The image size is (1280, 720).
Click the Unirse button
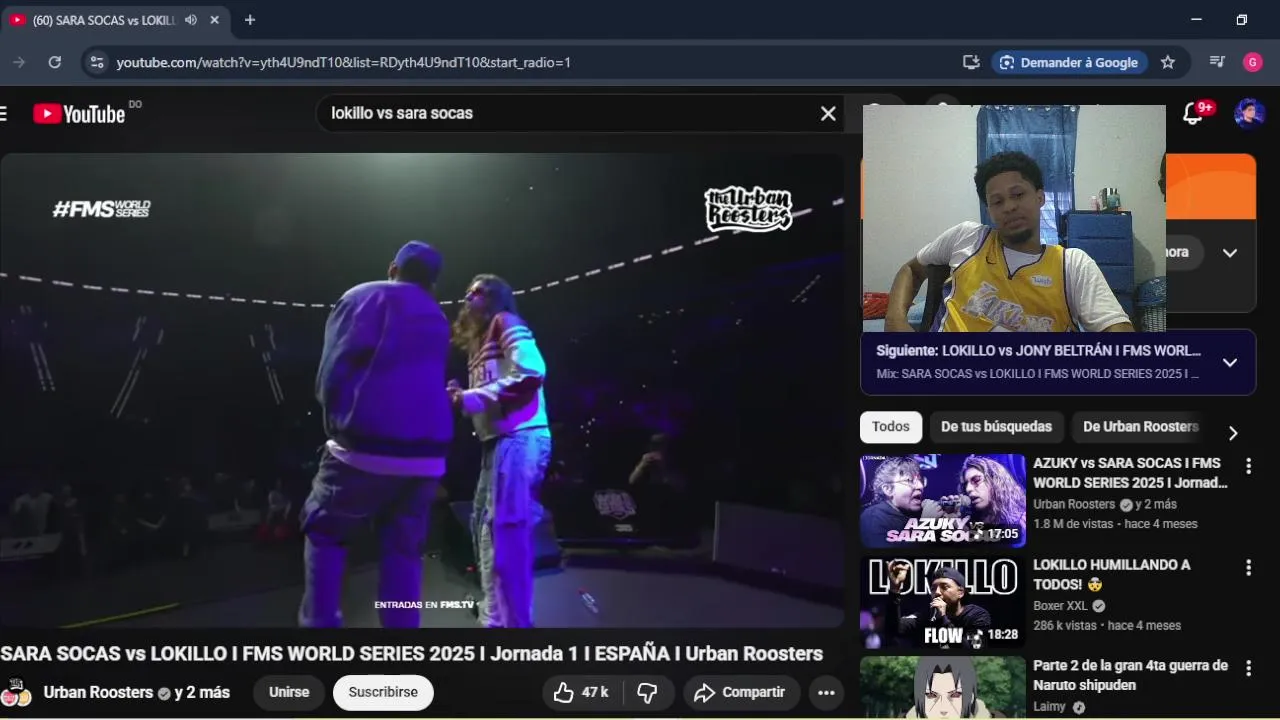point(289,692)
